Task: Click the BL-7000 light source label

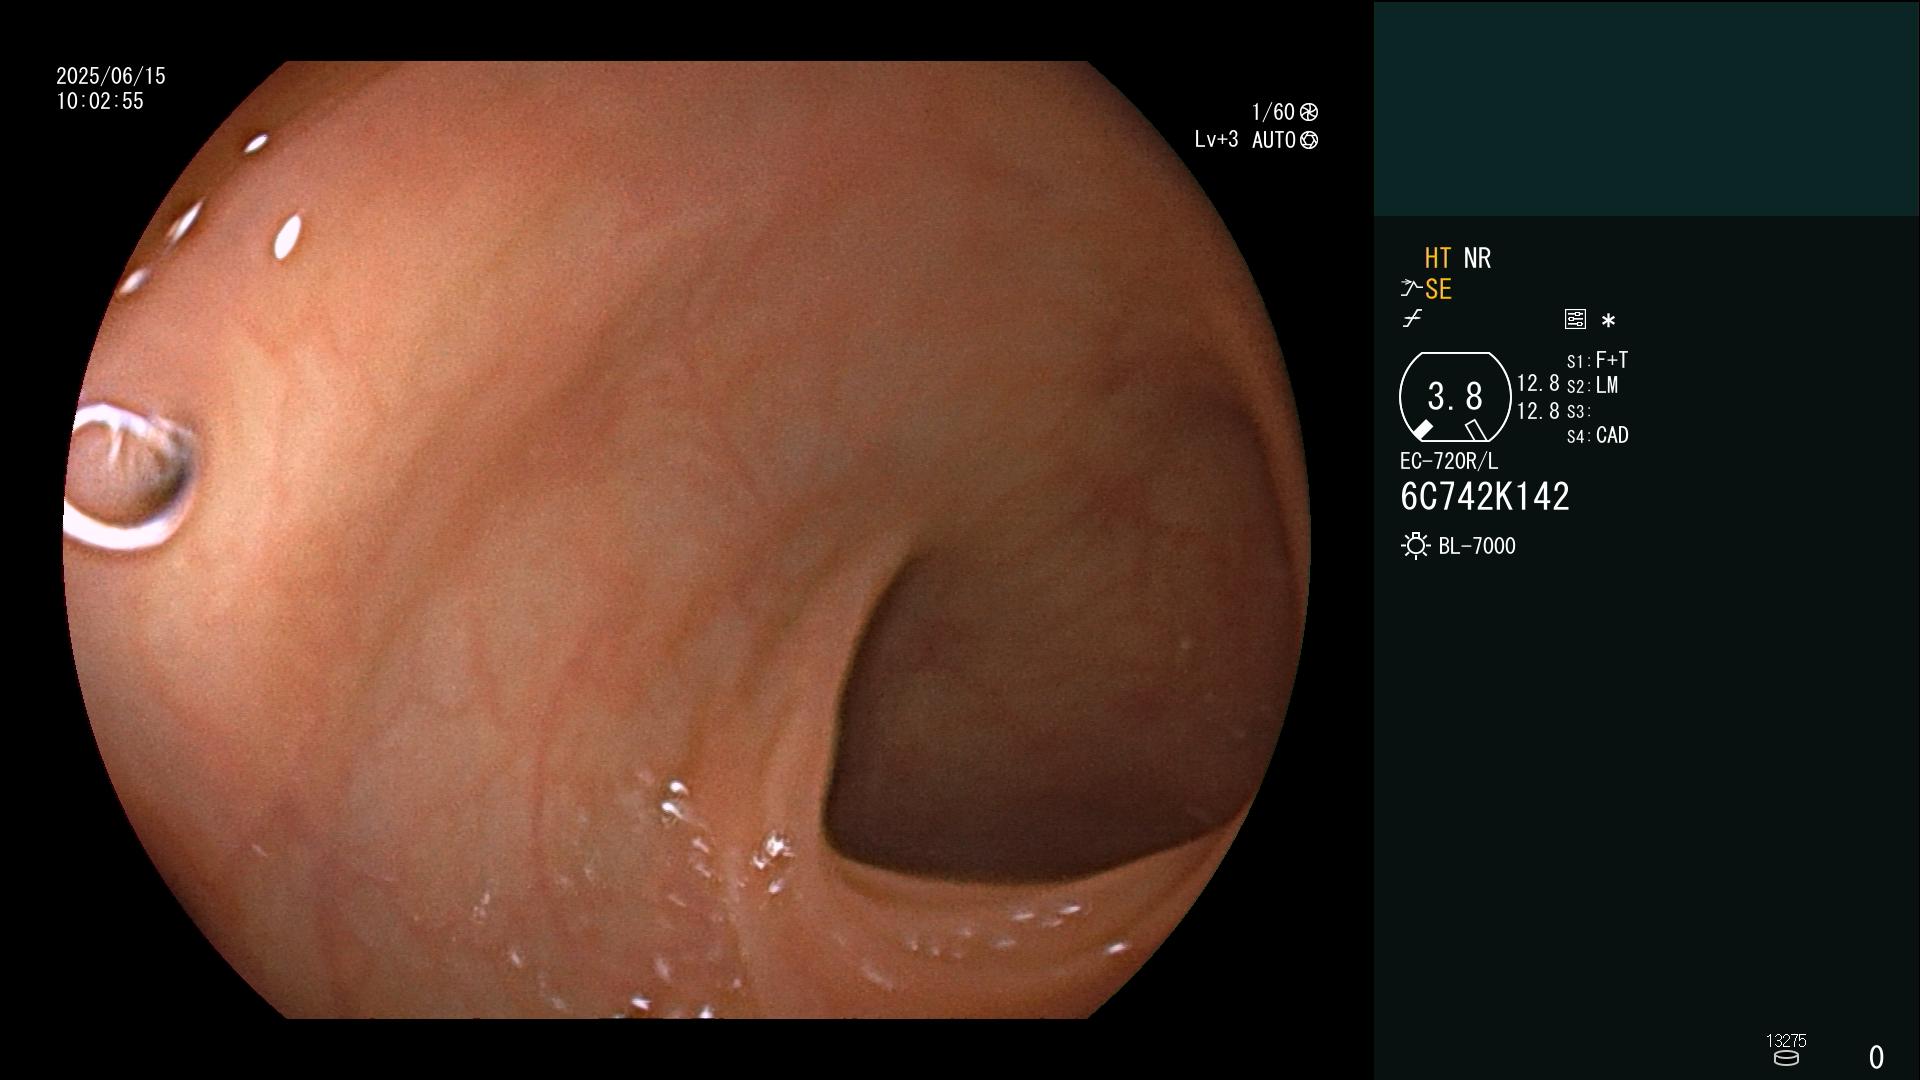Action: click(1477, 546)
